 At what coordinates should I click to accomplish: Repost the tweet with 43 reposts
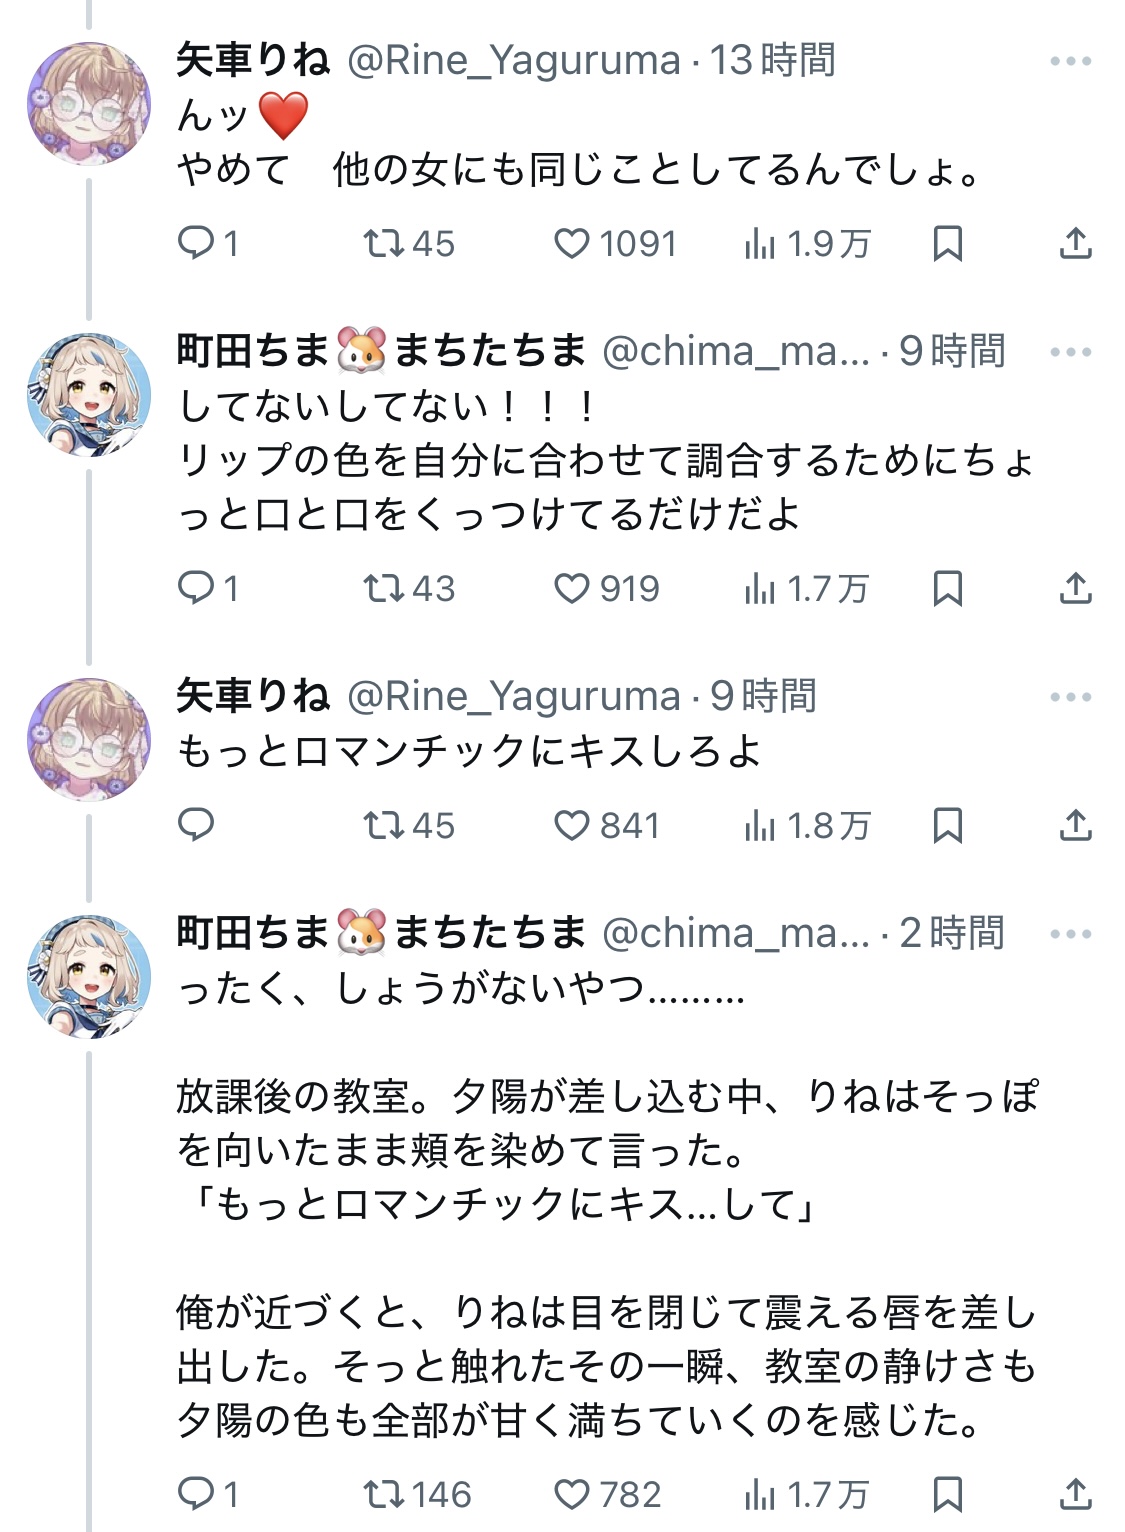tap(382, 589)
